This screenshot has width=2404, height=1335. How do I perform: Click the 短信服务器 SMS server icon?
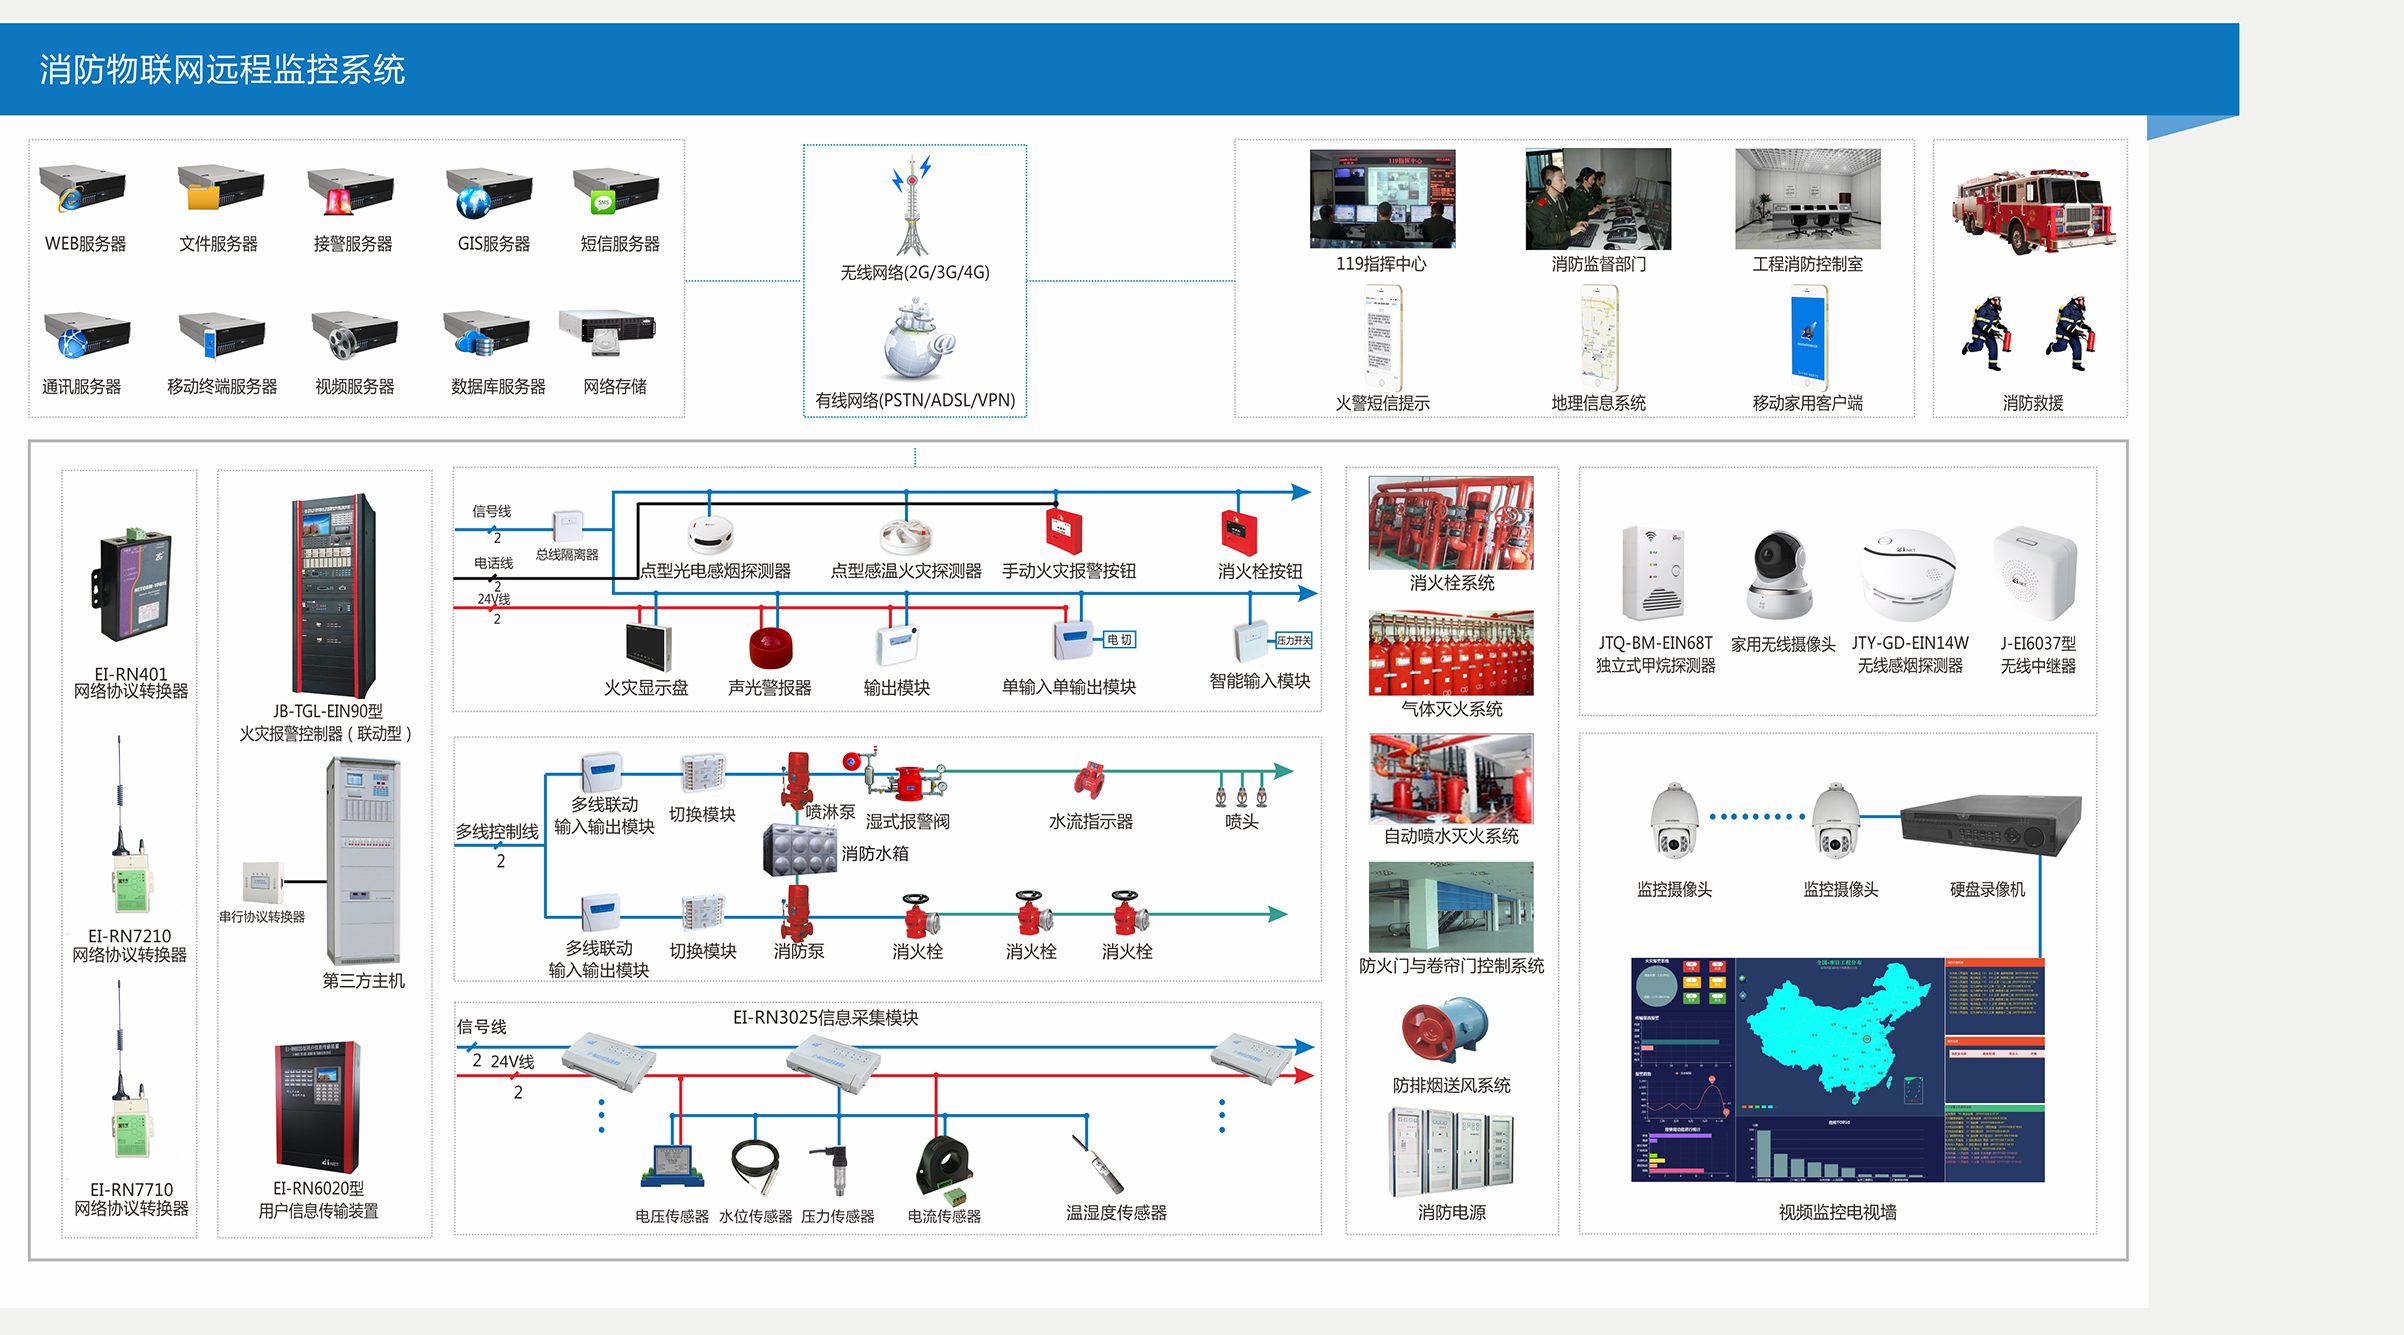point(616,190)
